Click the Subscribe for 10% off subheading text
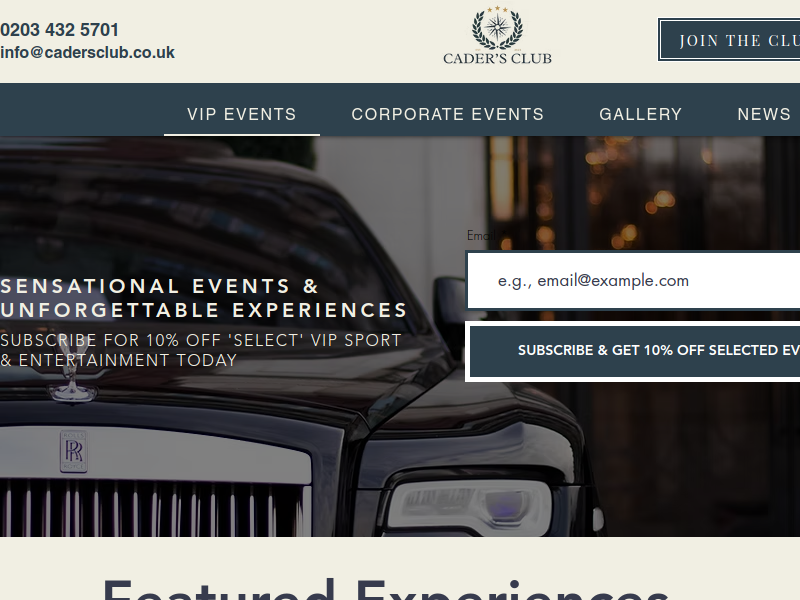This screenshot has width=800, height=600. pos(201,350)
